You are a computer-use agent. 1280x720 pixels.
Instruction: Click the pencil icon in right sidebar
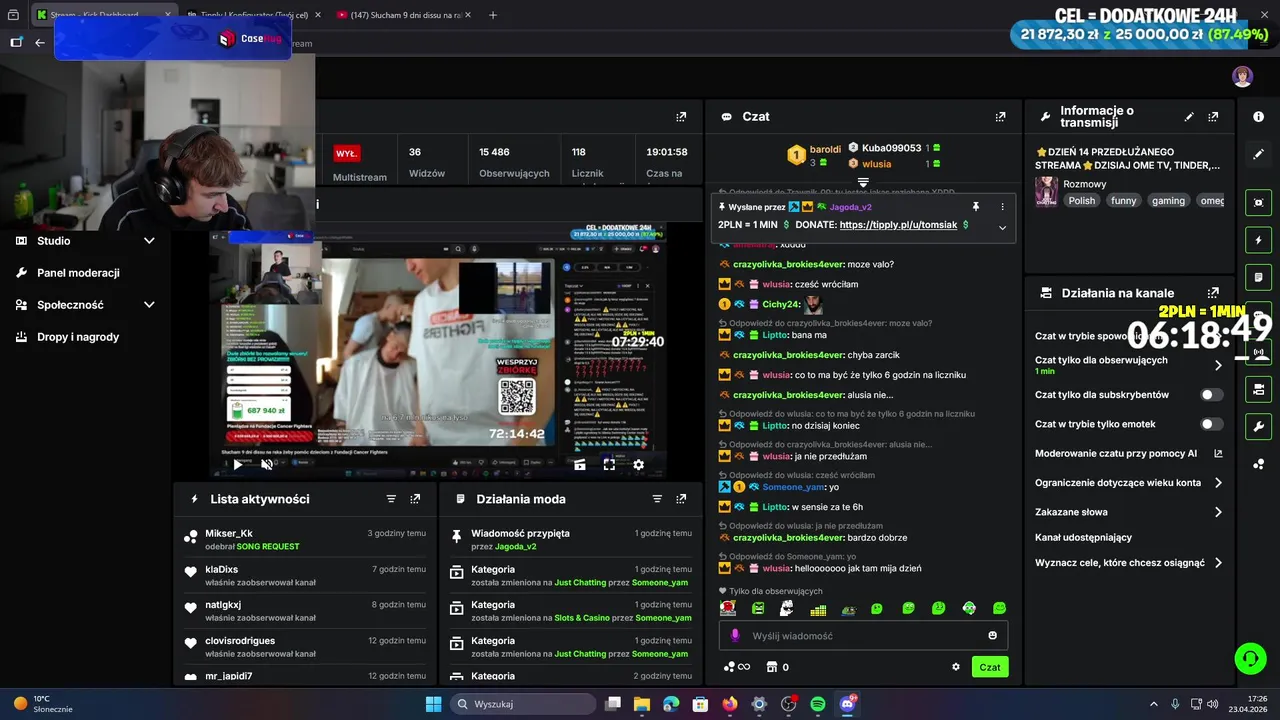pos(1258,154)
